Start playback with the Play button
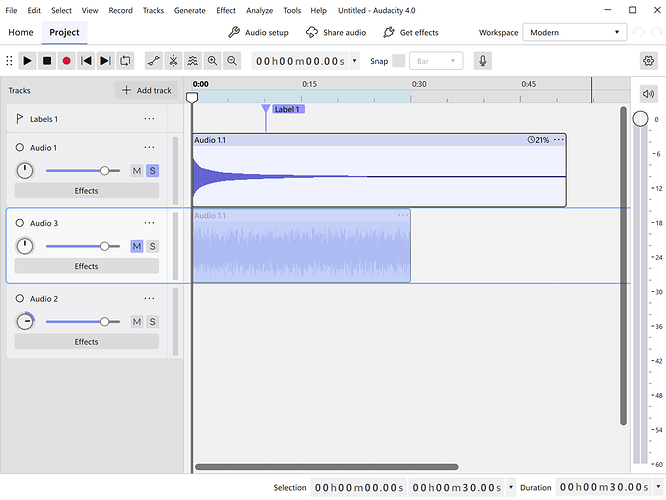 coord(27,61)
